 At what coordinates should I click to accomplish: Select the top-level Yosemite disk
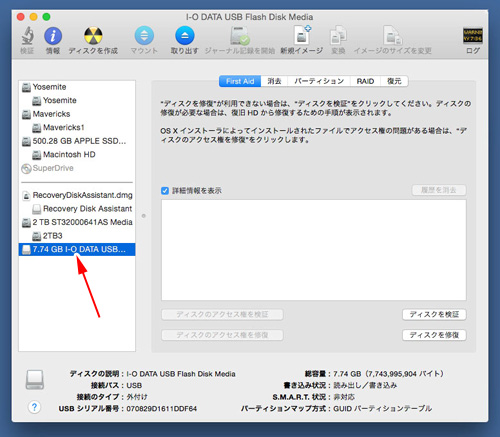[77, 87]
